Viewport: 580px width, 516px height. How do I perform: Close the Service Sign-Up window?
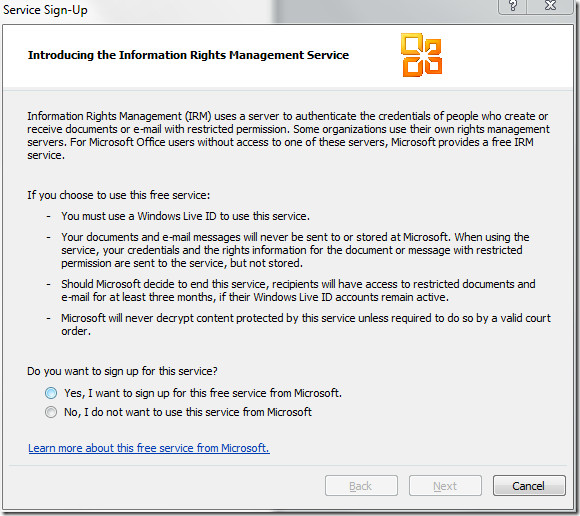click(550, 6)
